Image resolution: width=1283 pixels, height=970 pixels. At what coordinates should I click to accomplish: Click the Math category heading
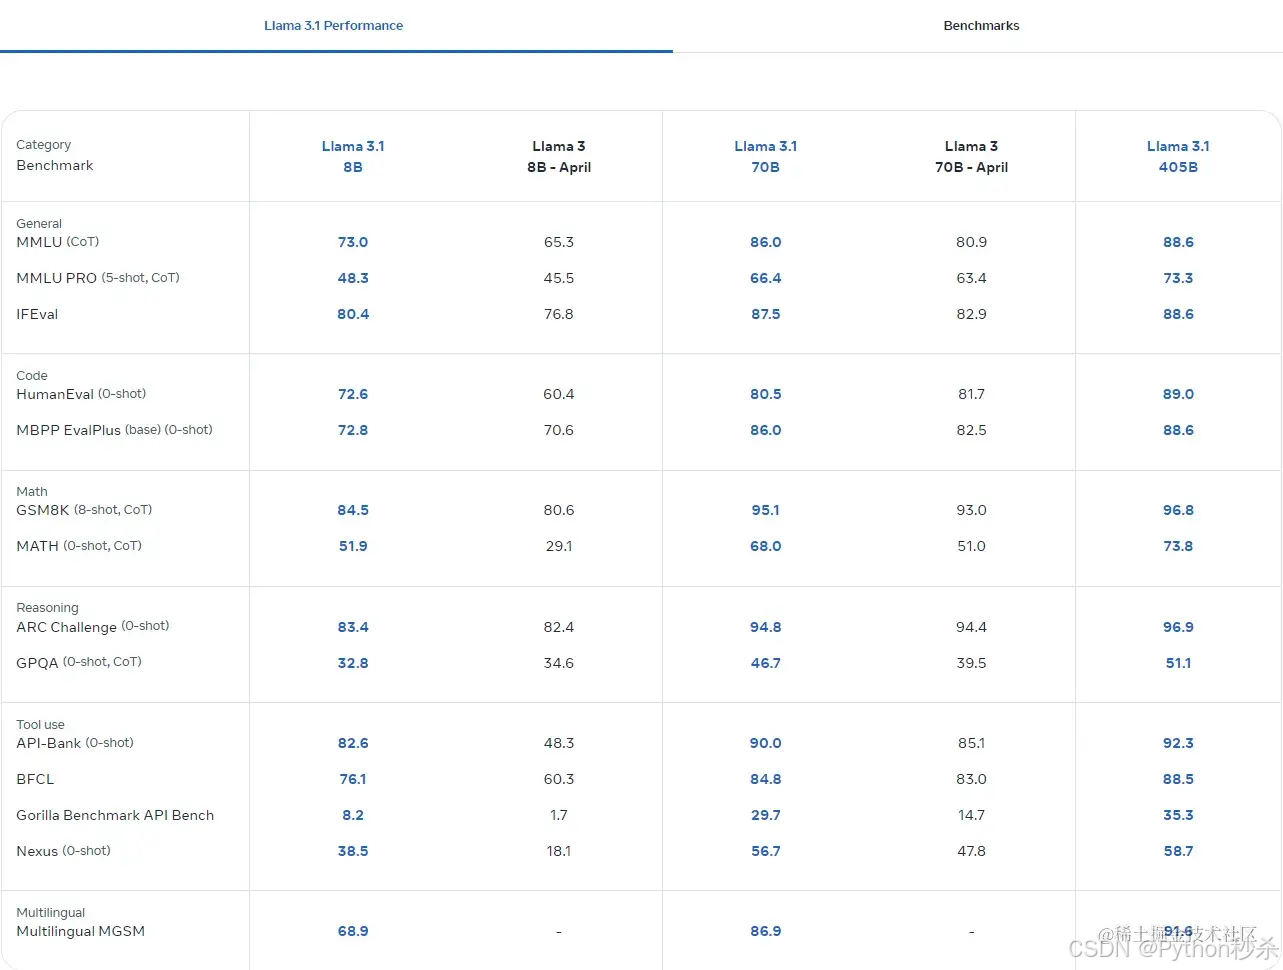(32, 492)
